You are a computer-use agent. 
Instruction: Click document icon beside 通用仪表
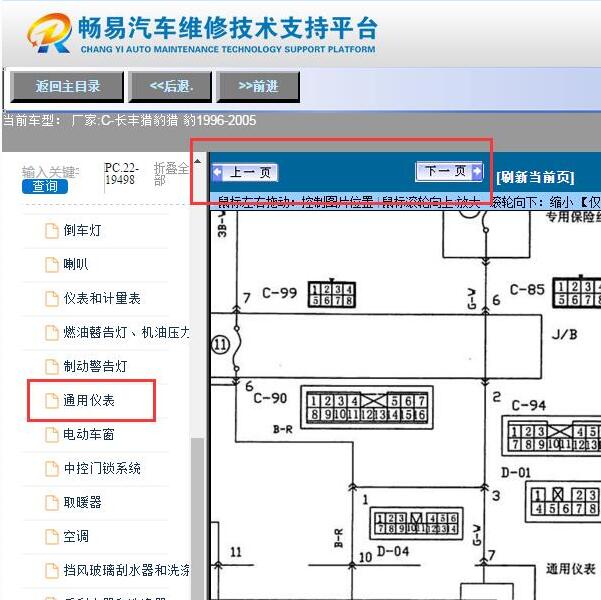(52, 401)
